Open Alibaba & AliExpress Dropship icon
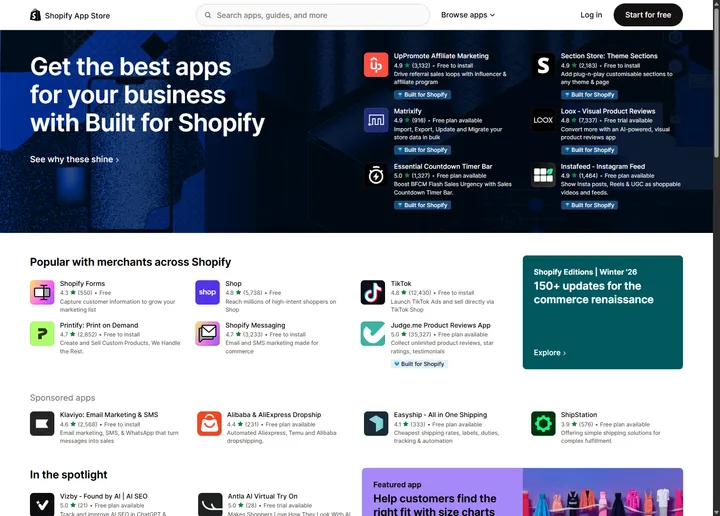Viewport: 720px width, 516px height. tap(209, 423)
